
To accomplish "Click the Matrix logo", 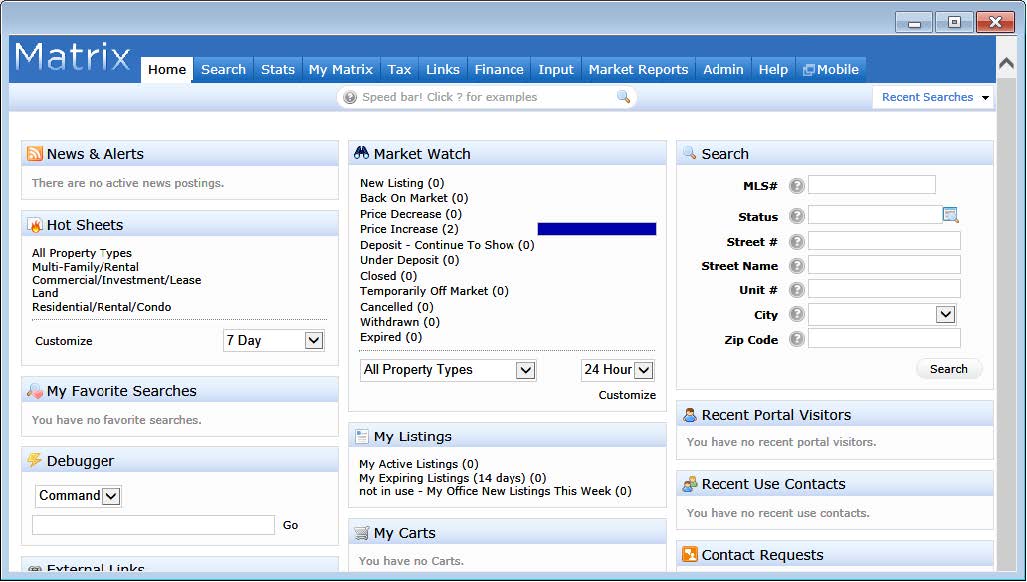I will click(73, 58).
